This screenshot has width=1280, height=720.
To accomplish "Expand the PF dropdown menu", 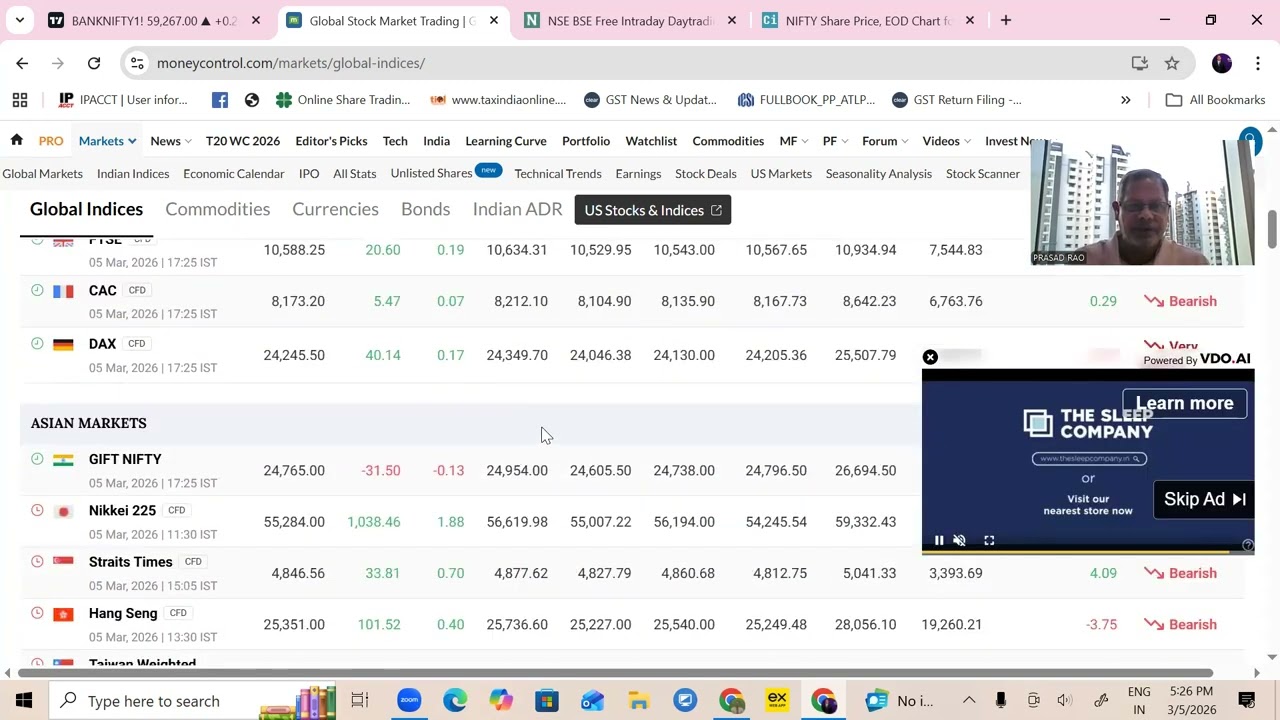I will pyautogui.click(x=835, y=141).
